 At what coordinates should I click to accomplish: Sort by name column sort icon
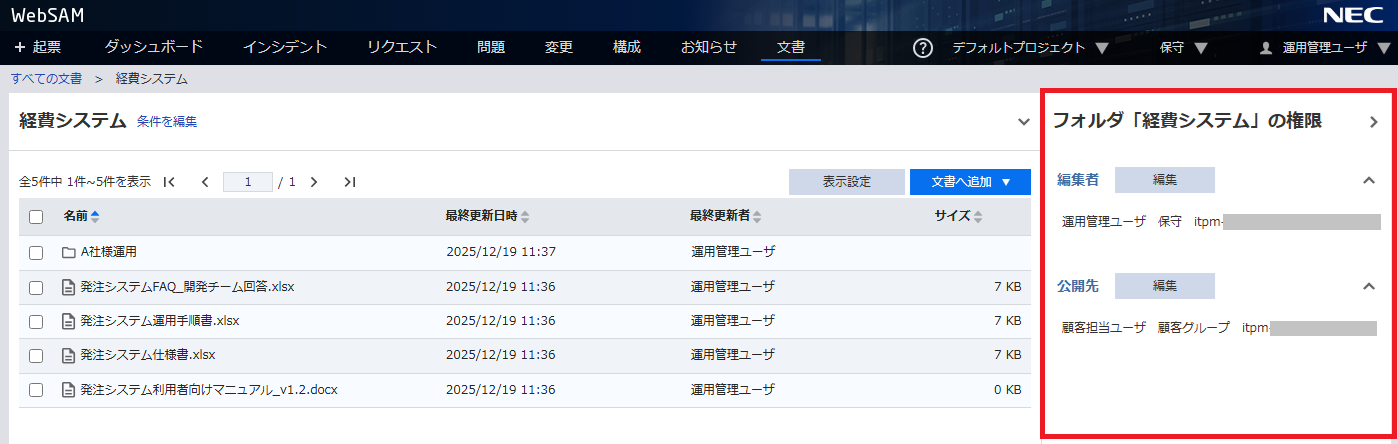click(x=95, y=216)
